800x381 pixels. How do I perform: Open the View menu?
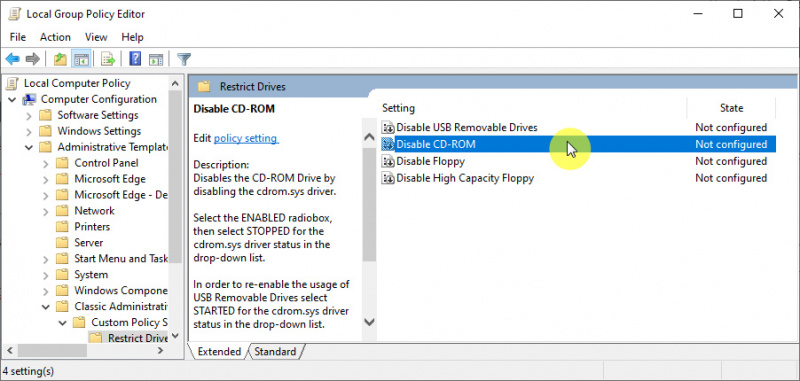(96, 37)
